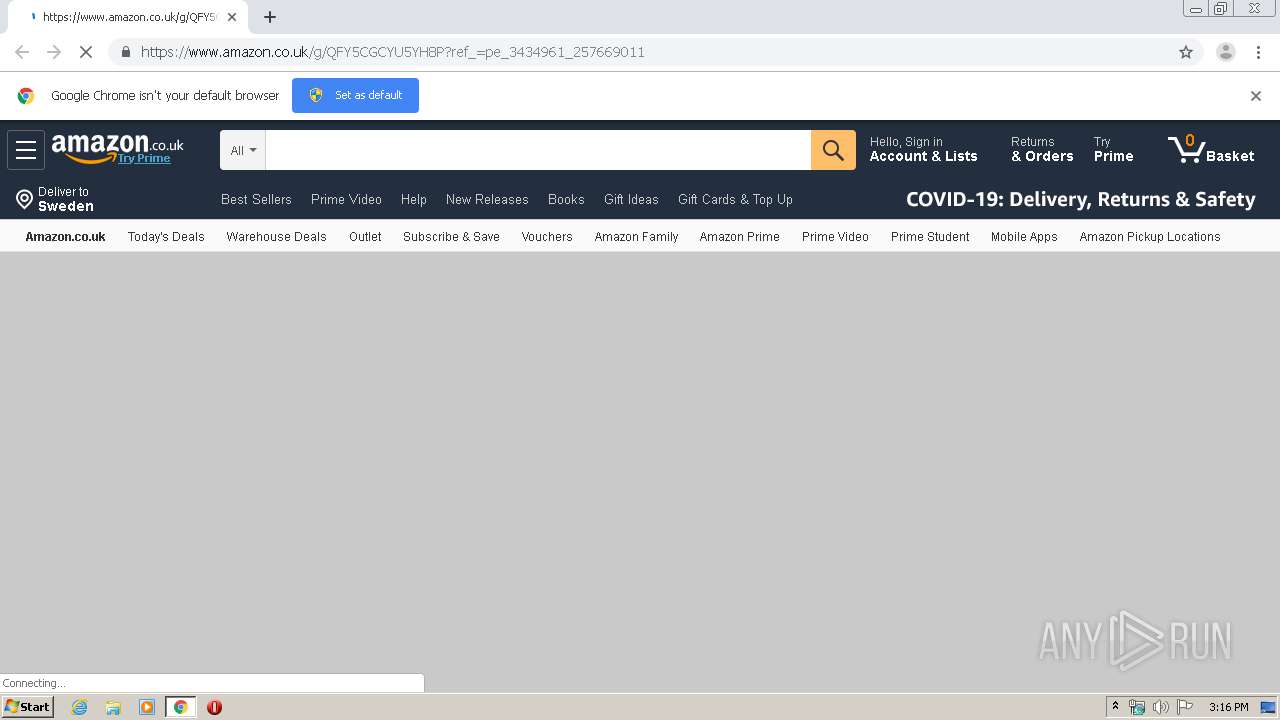Stop loading the page
The height and width of the screenshot is (720, 1280).
coord(86,52)
